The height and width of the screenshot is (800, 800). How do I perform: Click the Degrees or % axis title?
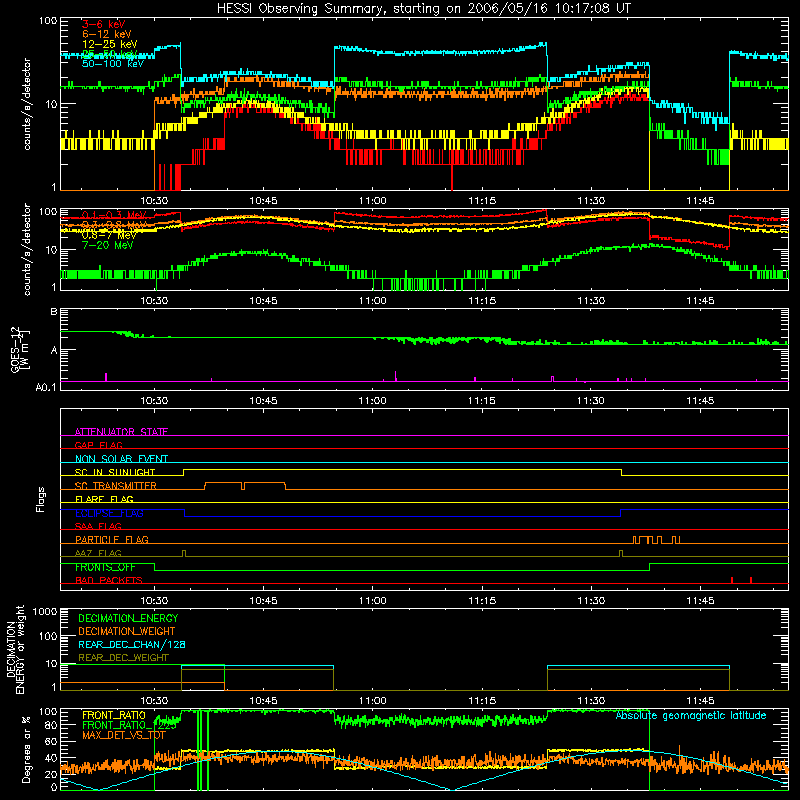(26, 749)
